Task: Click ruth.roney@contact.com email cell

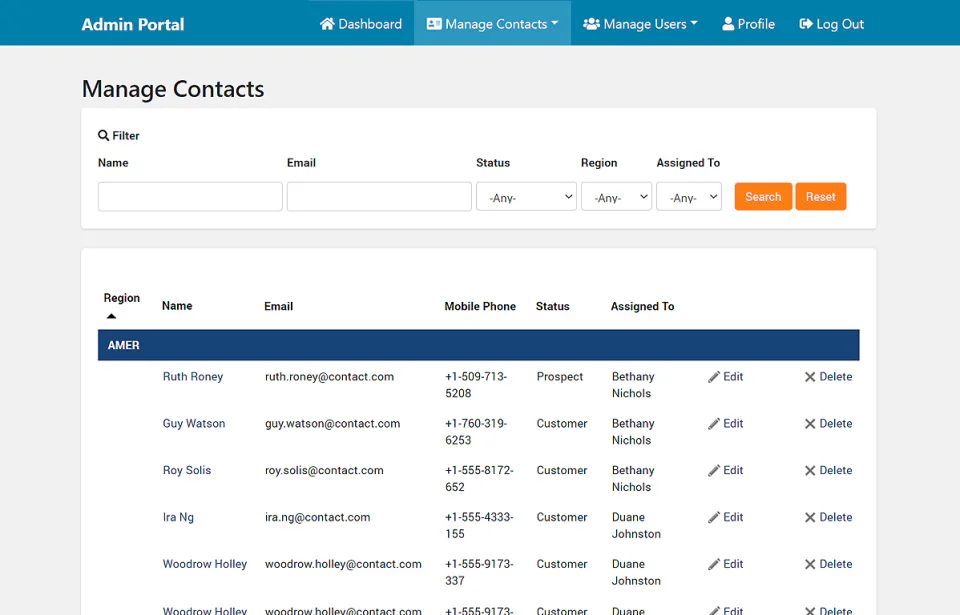Action: pos(329,377)
